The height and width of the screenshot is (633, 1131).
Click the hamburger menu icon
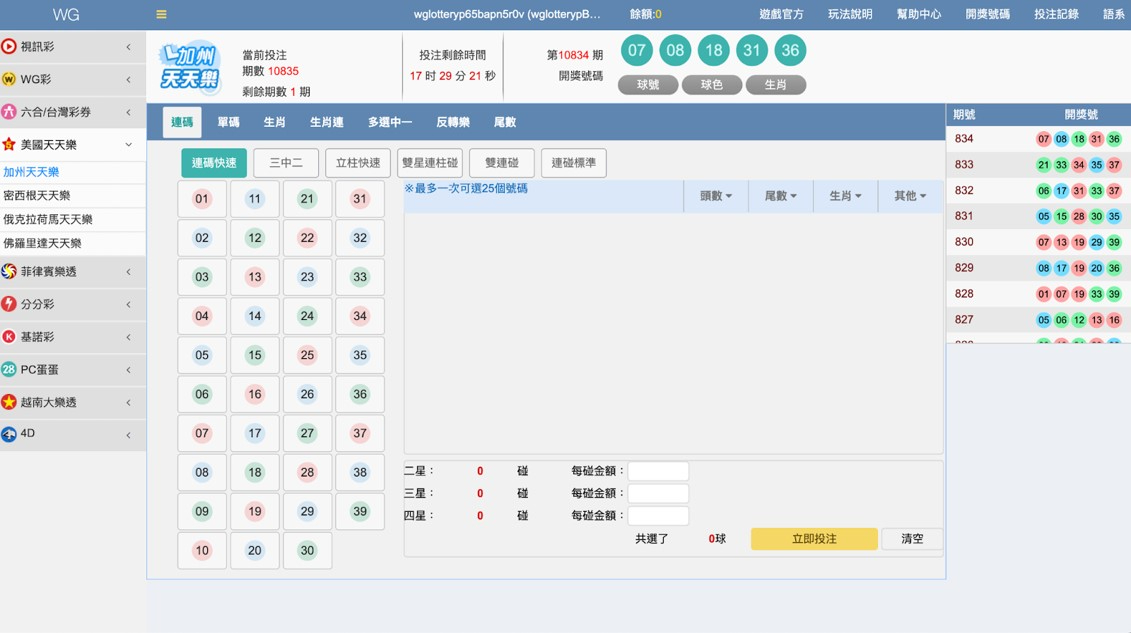point(161,15)
